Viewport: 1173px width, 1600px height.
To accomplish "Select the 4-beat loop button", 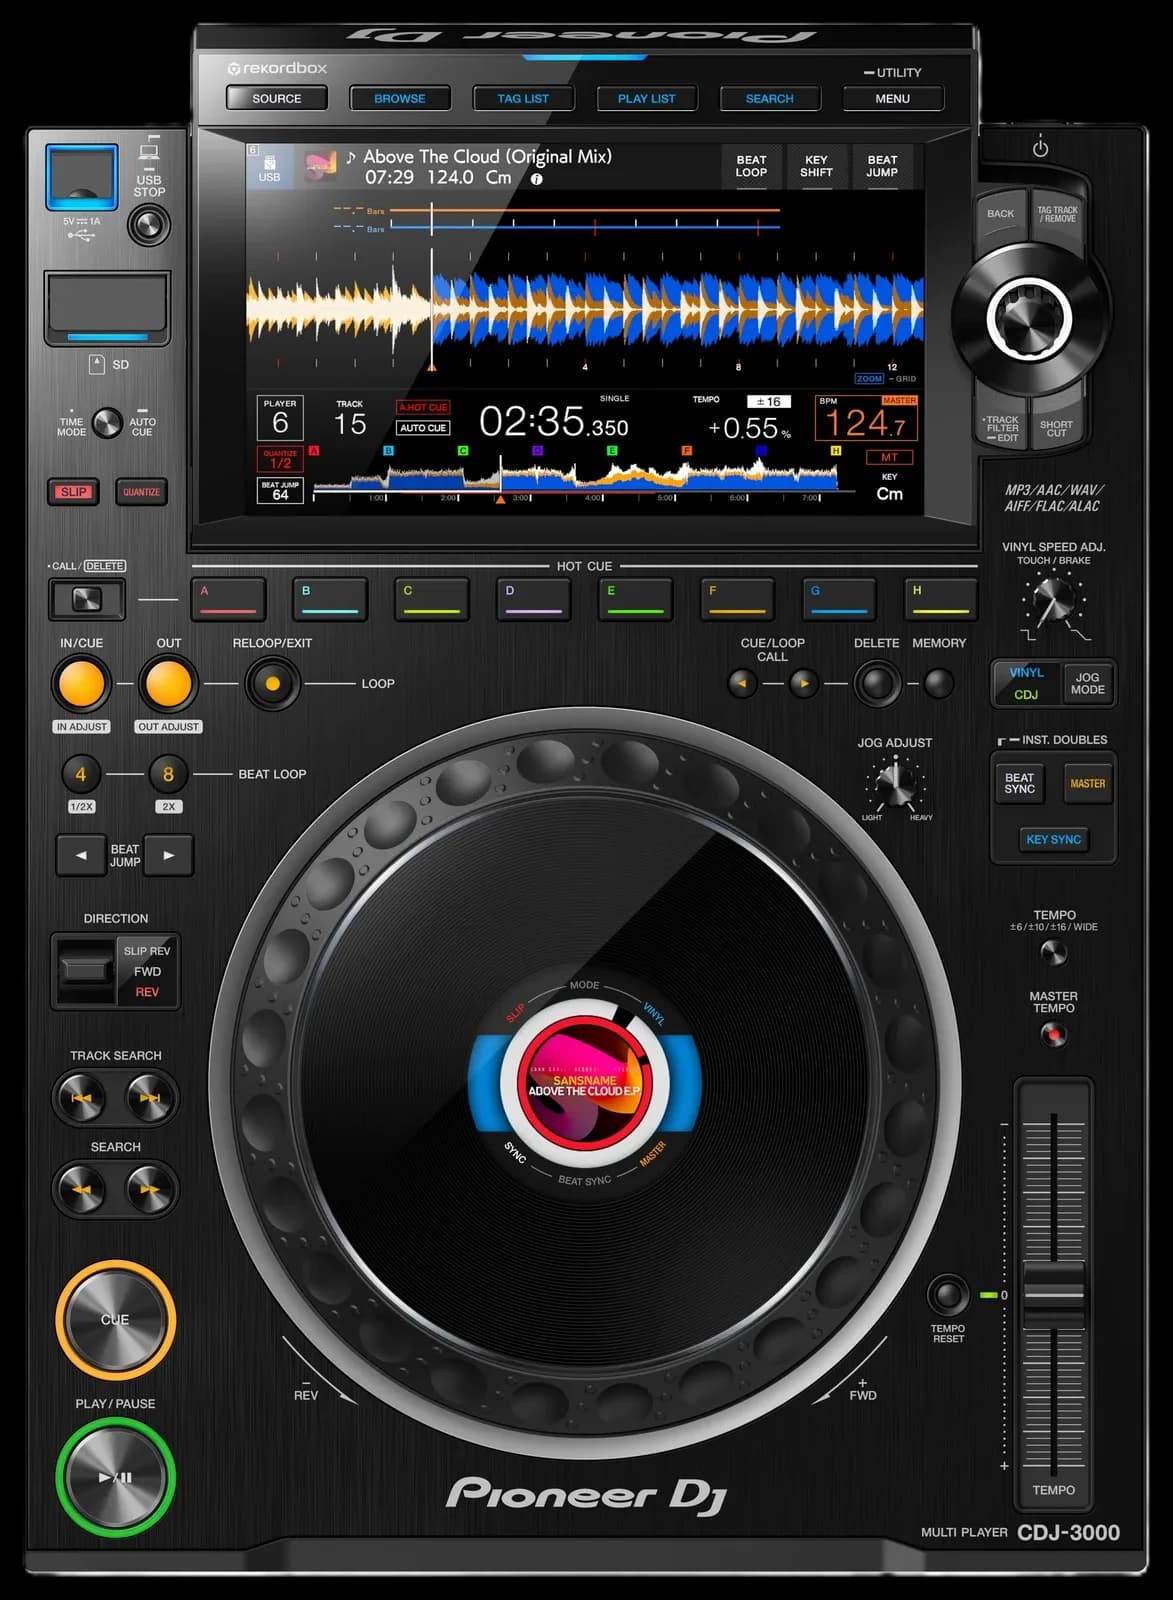I will 81,774.
